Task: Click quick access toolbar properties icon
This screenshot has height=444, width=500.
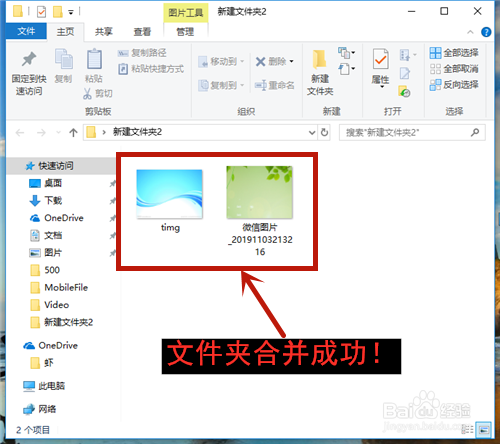Action: pos(41,12)
